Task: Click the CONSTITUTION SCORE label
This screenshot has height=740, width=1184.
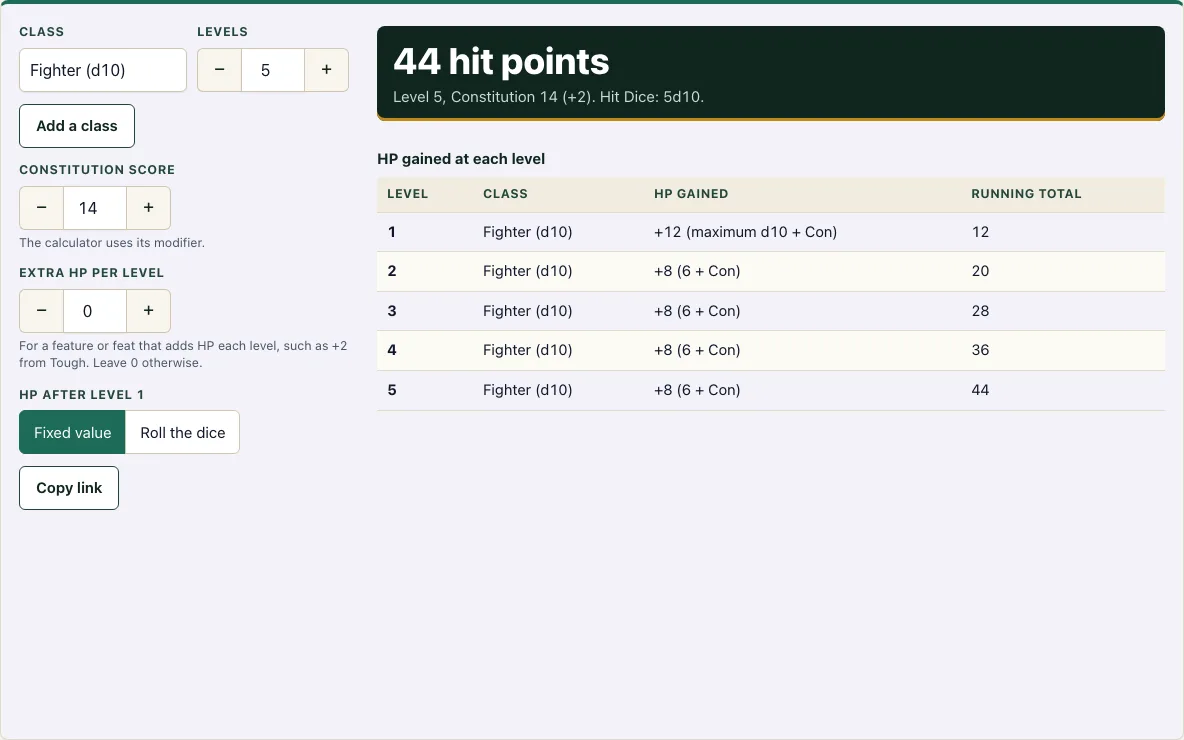Action: coord(97,170)
